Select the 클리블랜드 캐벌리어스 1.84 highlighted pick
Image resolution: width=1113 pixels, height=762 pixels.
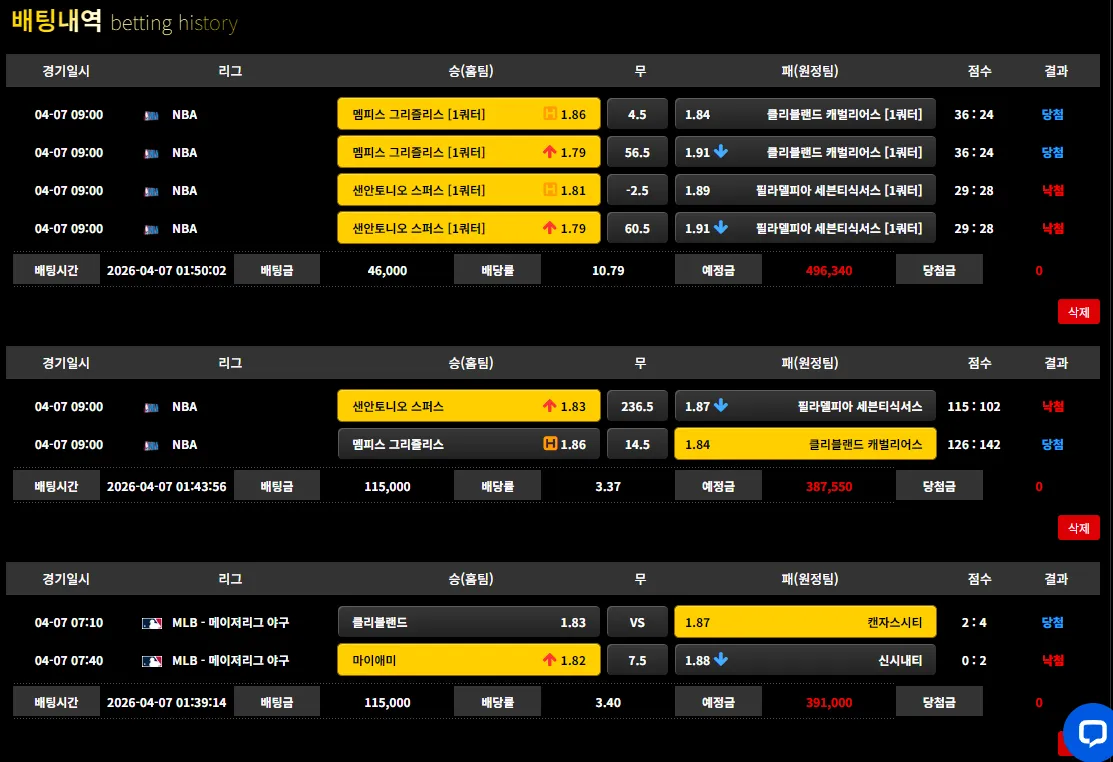tap(805, 444)
